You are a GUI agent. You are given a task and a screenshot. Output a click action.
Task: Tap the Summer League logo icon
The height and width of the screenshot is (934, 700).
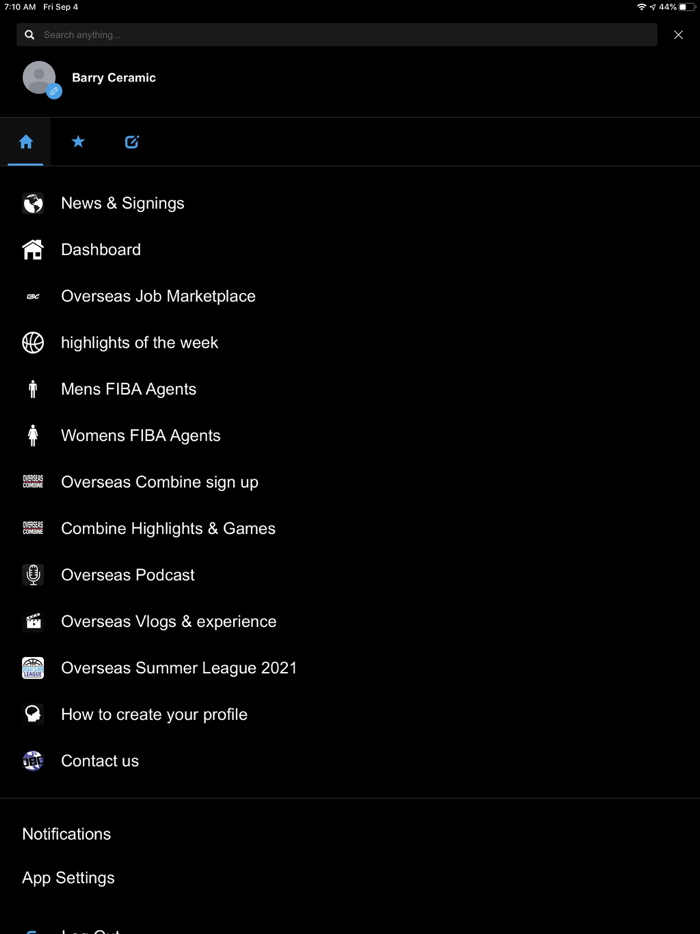click(33, 668)
